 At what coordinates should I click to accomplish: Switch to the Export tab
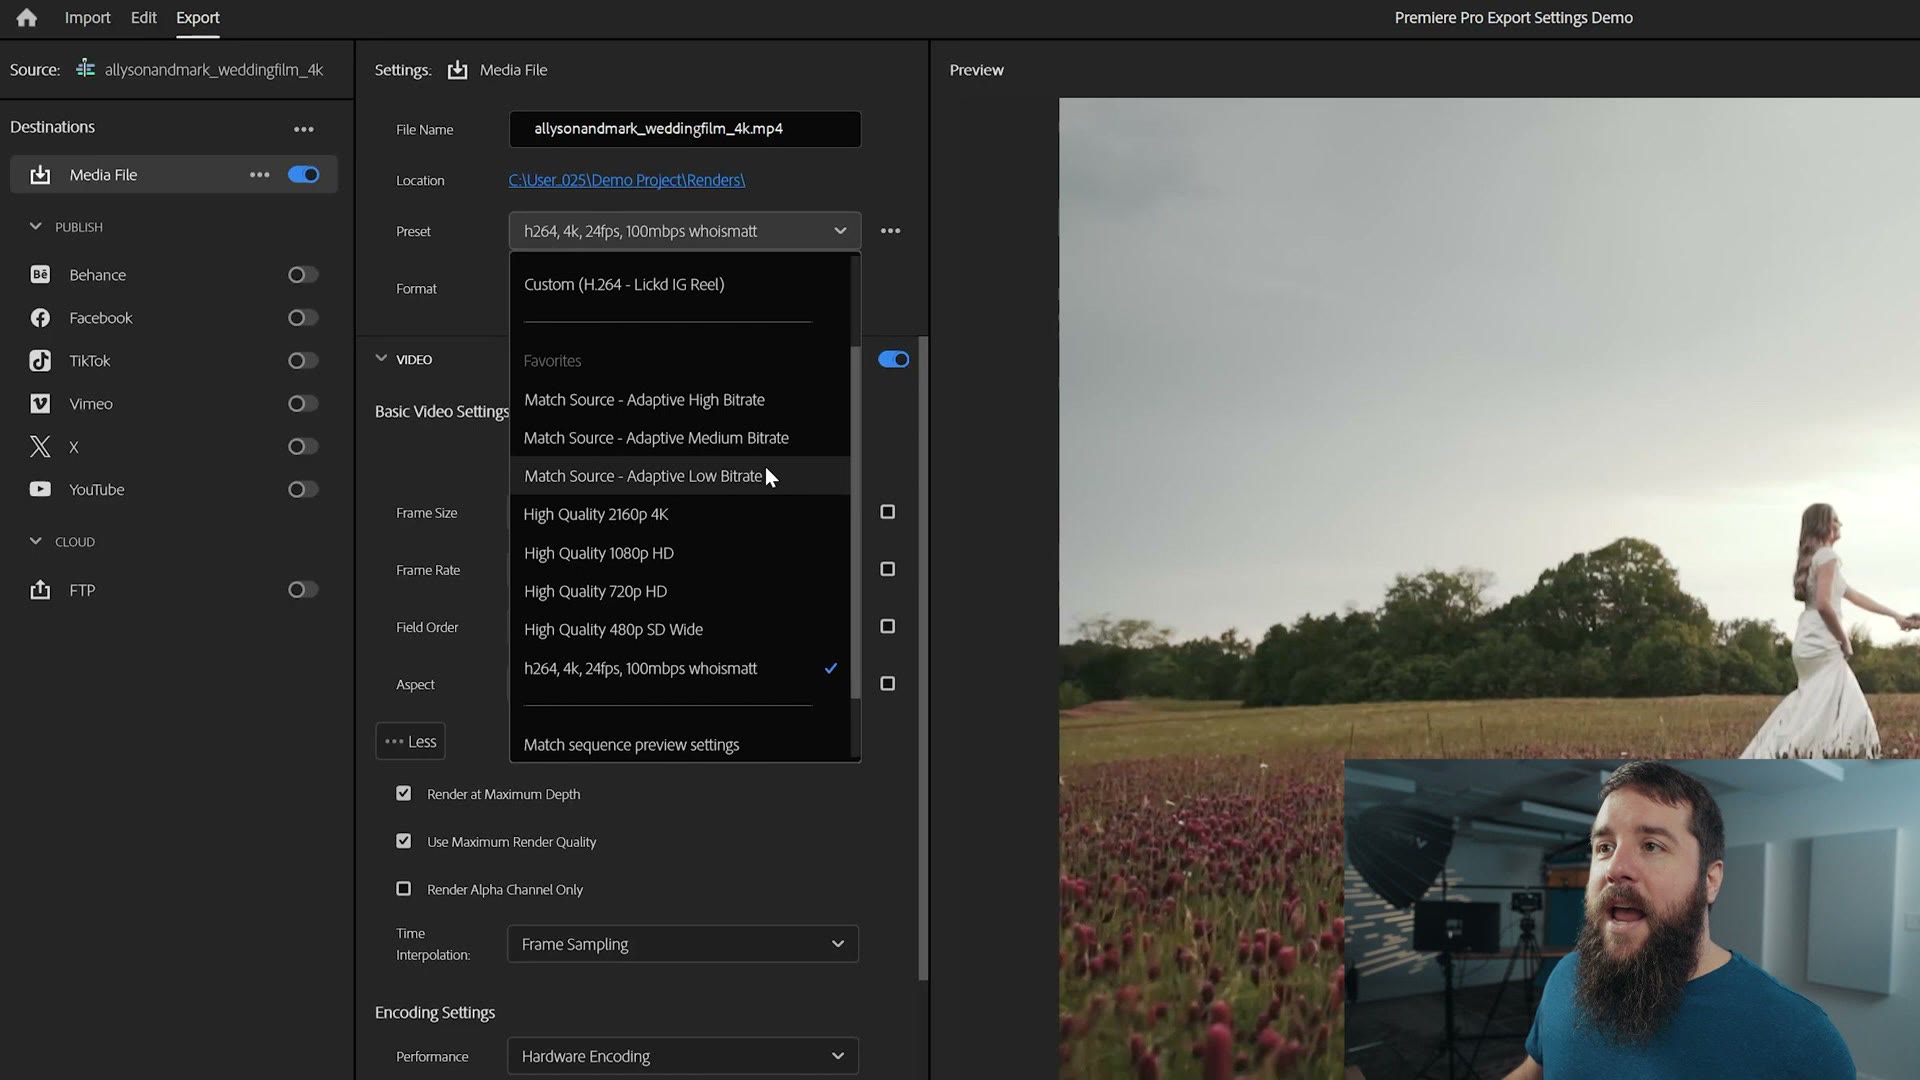198,18
